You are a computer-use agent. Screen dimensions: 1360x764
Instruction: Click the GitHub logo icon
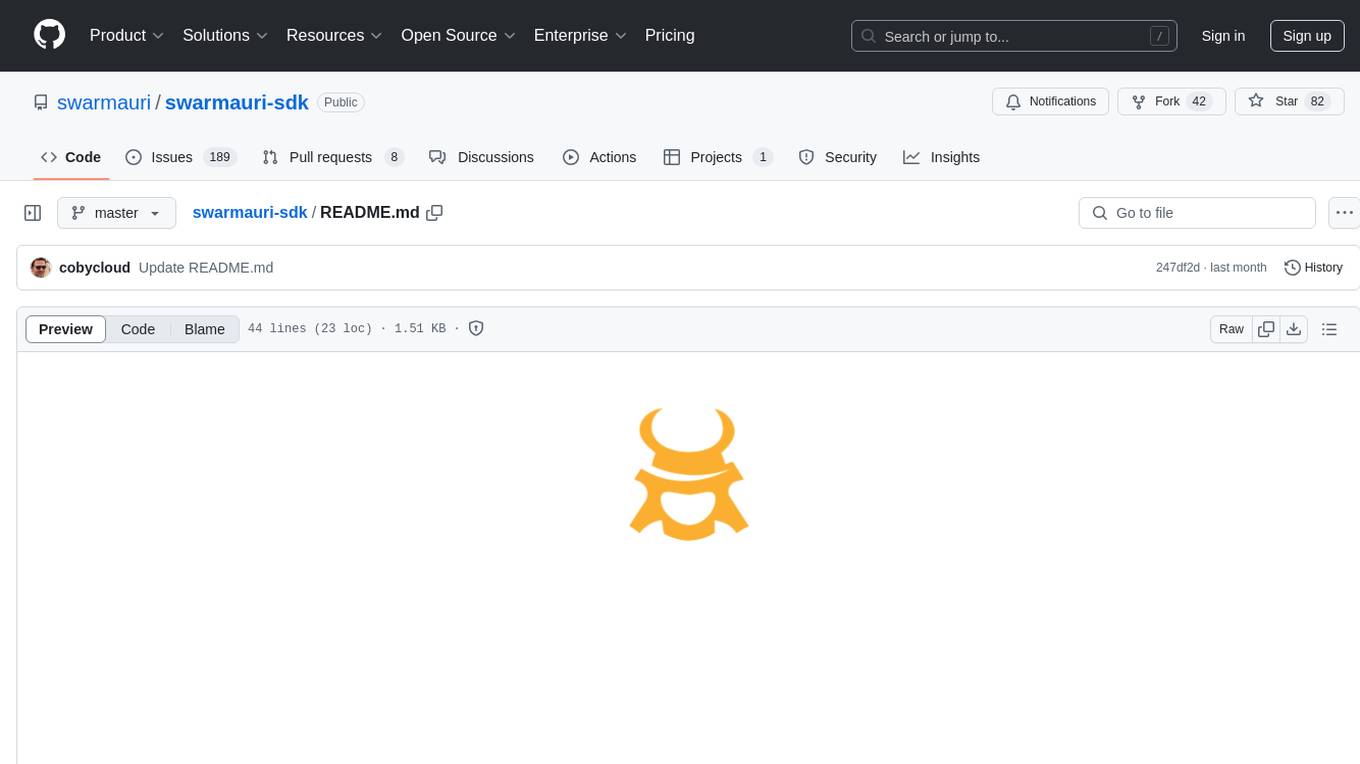(49, 35)
